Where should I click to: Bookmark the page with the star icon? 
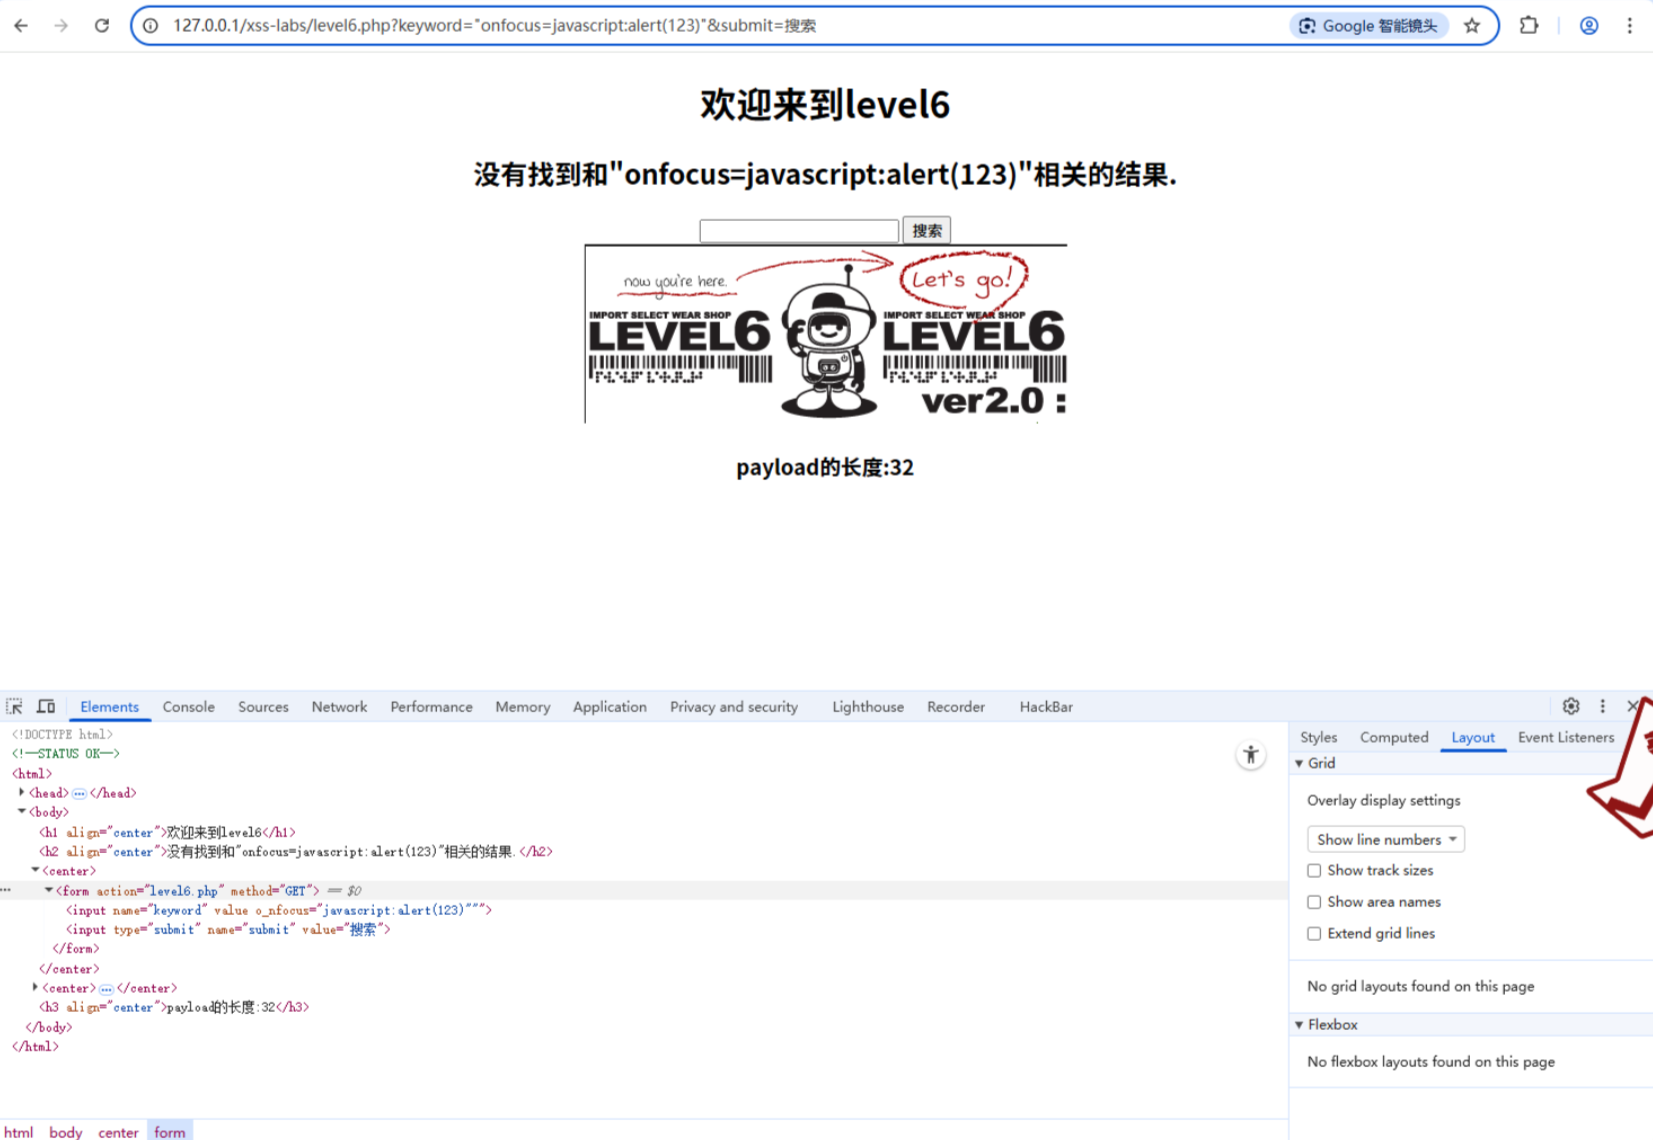[x=1471, y=25]
